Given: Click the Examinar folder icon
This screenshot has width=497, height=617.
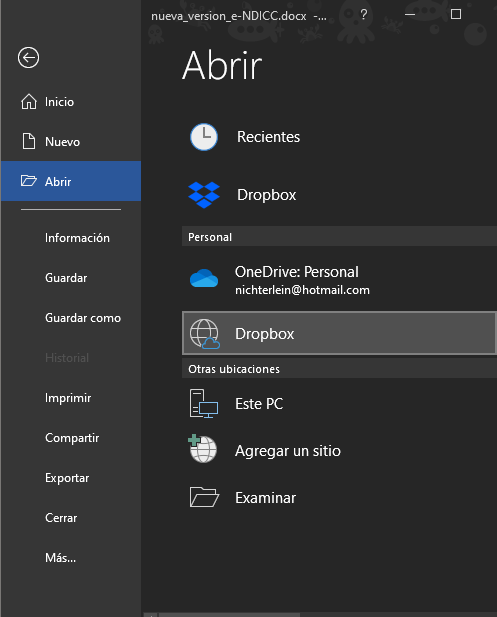Looking at the screenshot, I should point(204,497).
